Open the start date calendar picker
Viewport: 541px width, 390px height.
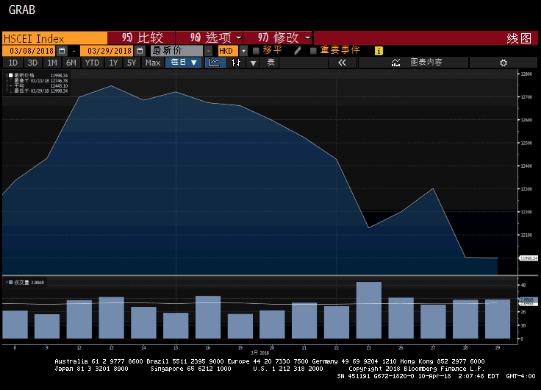point(62,51)
